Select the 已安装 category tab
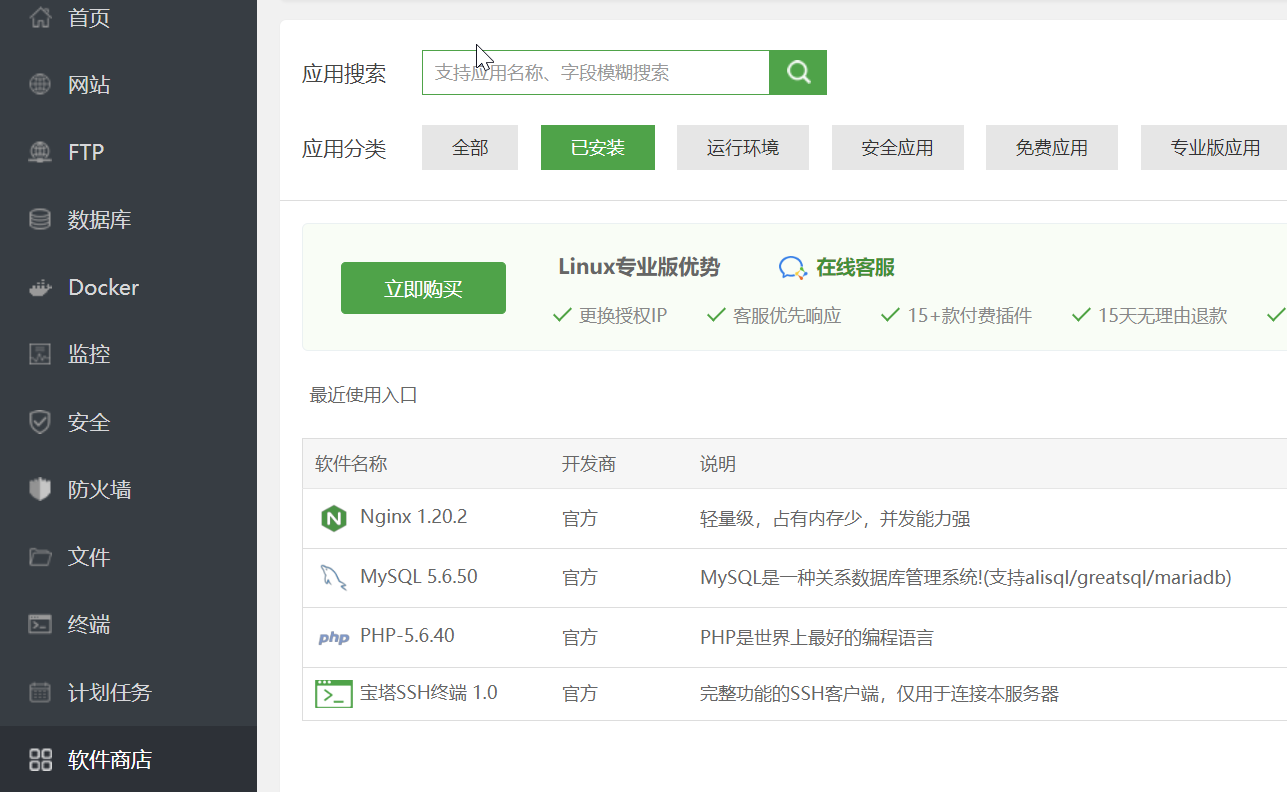 [598, 148]
